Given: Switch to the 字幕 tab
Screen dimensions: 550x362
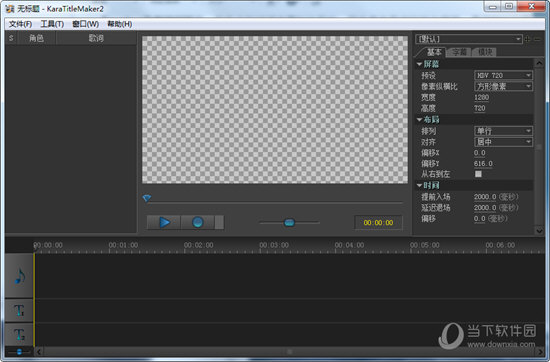Looking at the screenshot, I should [x=459, y=52].
